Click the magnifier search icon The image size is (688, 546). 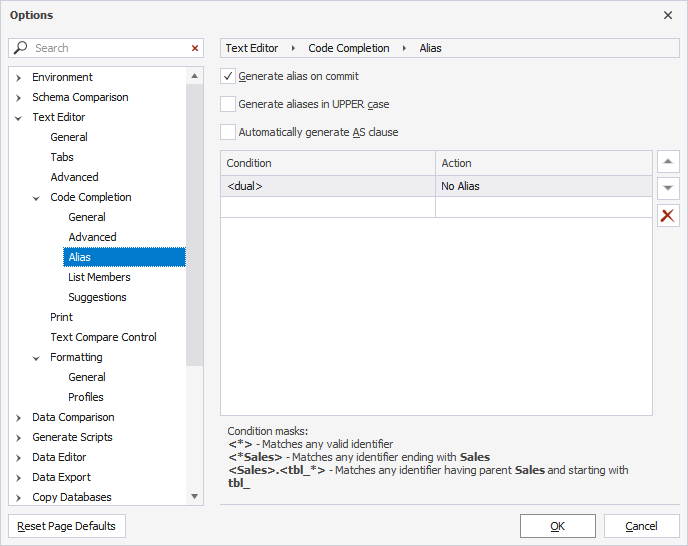tap(21, 47)
